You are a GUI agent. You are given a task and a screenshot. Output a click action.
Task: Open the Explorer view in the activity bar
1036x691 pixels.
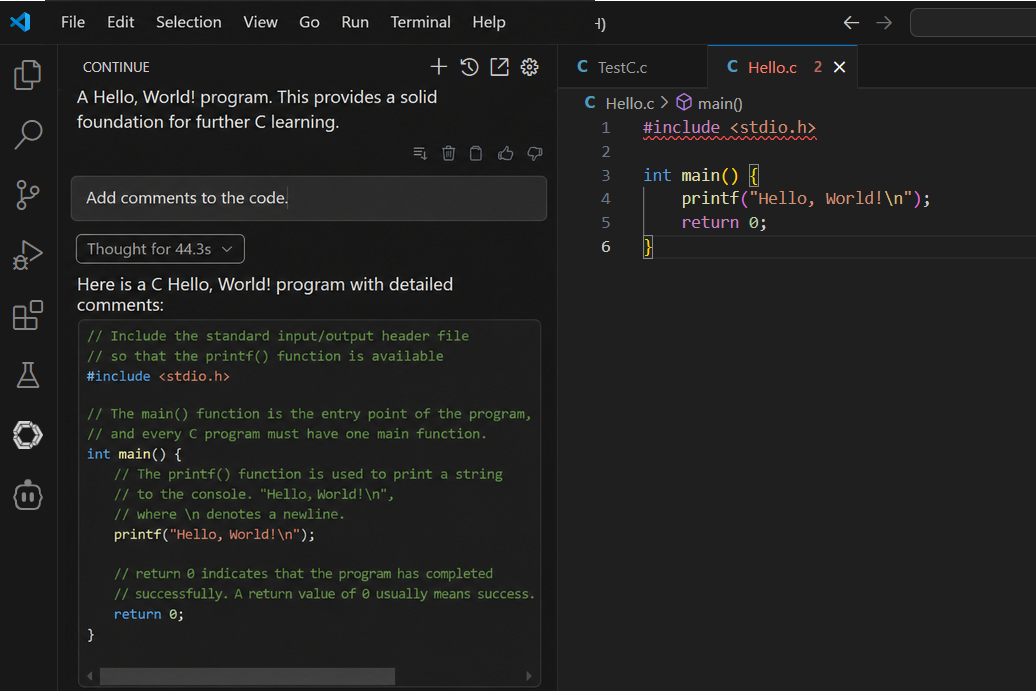click(x=28, y=74)
